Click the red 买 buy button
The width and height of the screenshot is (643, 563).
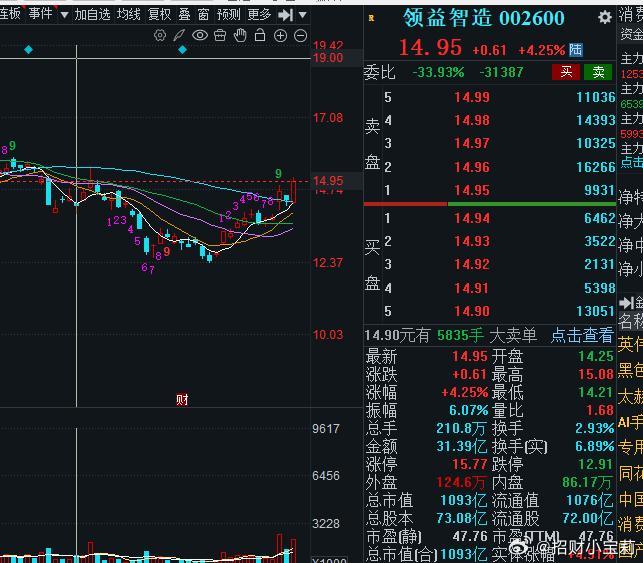(566, 72)
